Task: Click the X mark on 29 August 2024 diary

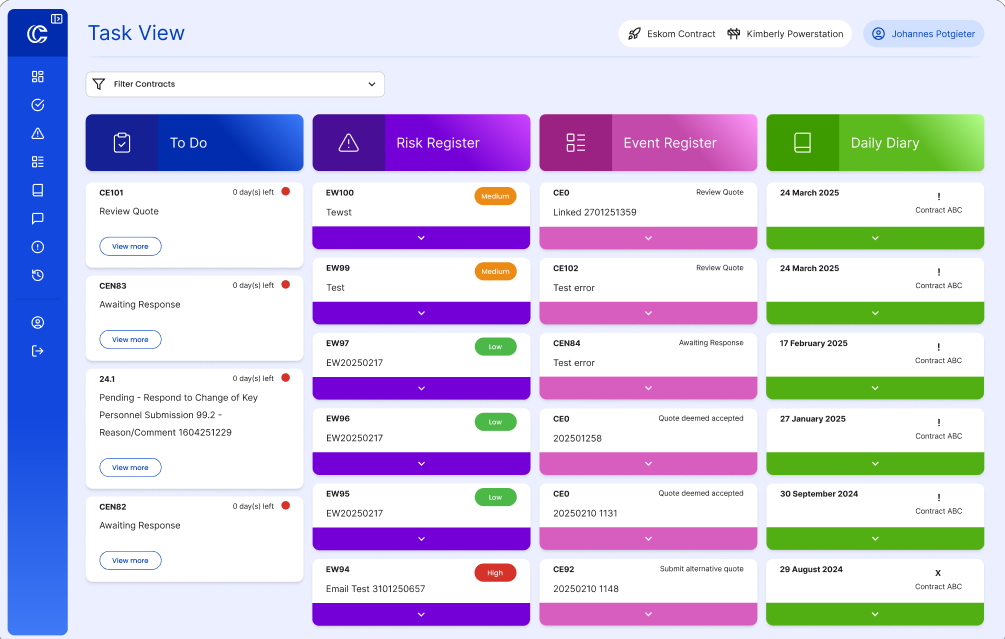Action: [x=938, y=573]
